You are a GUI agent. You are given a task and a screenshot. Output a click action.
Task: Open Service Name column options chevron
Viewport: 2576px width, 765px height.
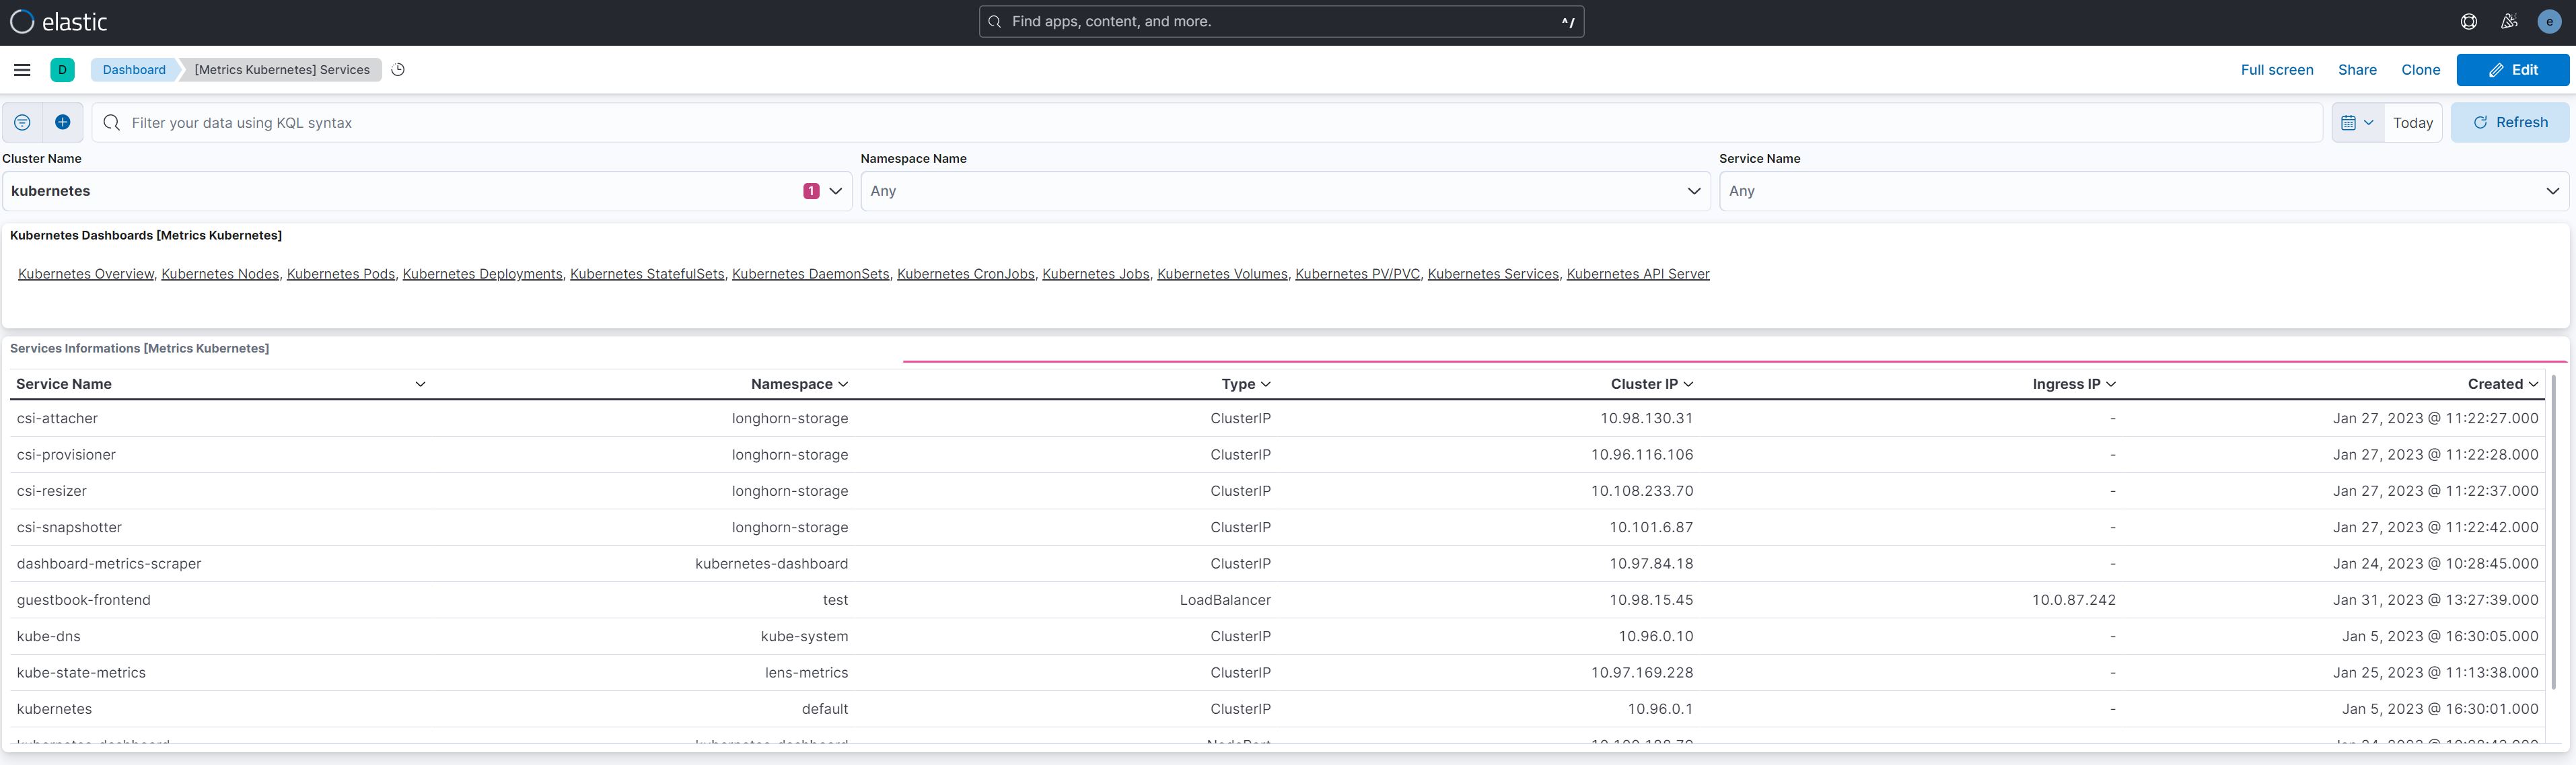click(421, 384)
